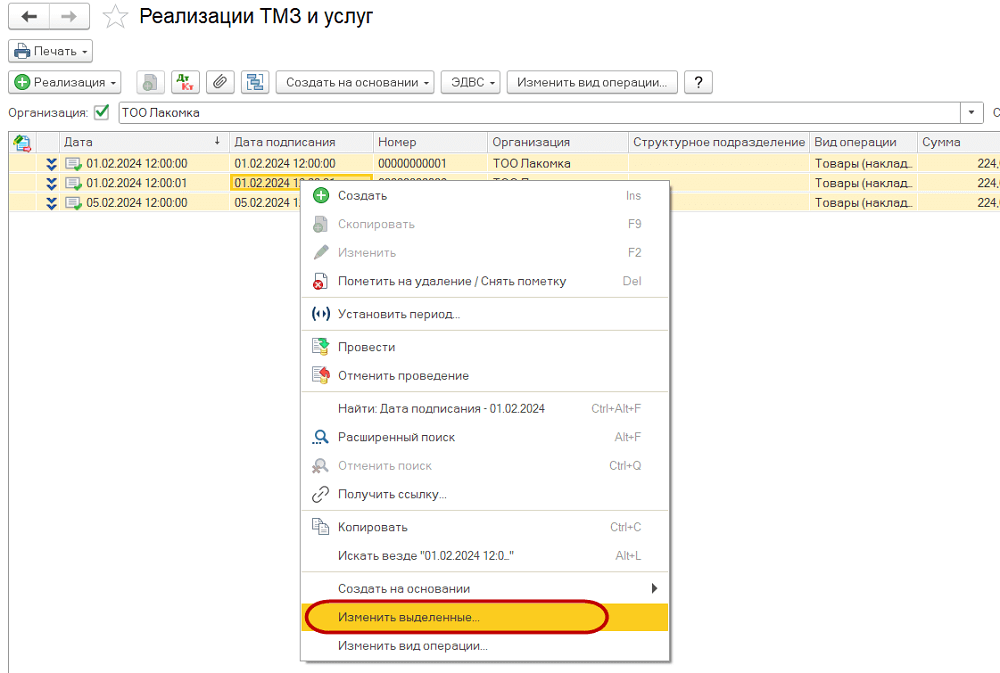This screenshot has width=1000, height=673.
Task: Click the copy document toolbar icon
Action: [x=150, y=82]
